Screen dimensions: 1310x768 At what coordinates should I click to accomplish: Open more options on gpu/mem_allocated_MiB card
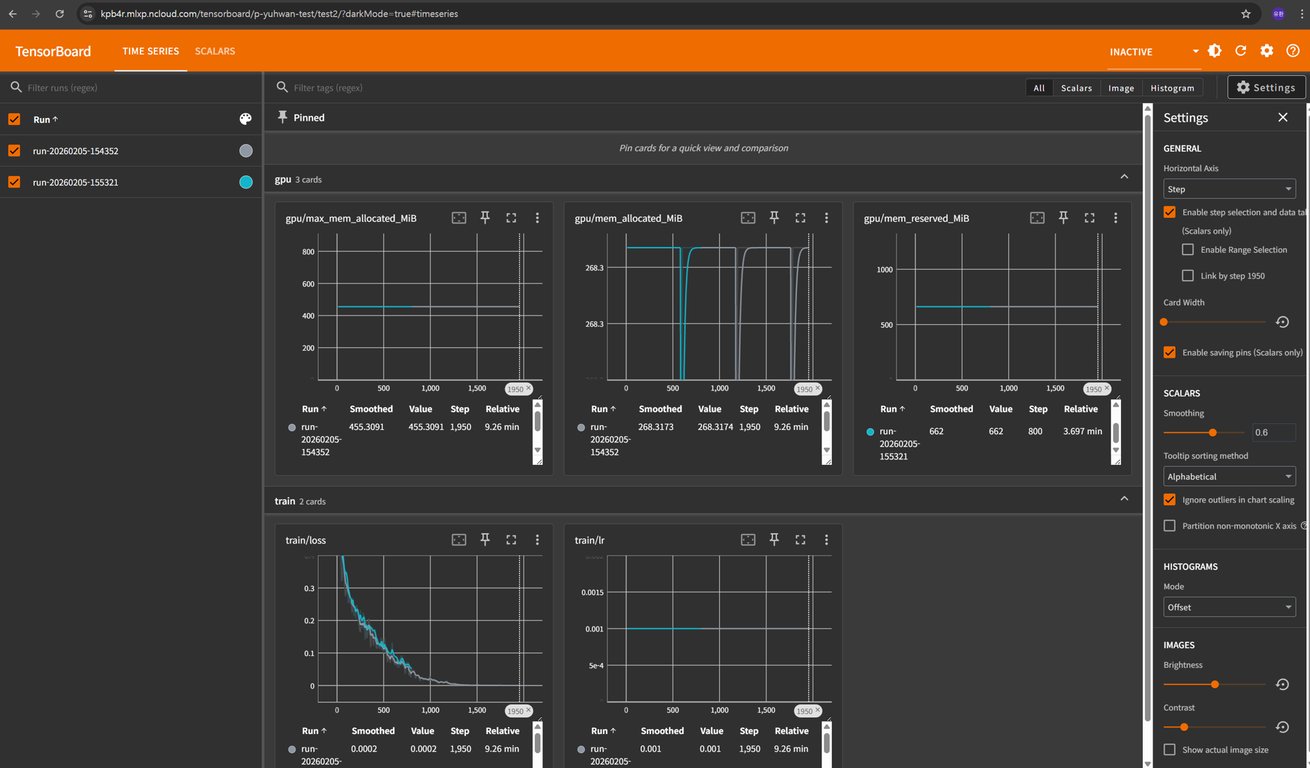tap(826, 218)
